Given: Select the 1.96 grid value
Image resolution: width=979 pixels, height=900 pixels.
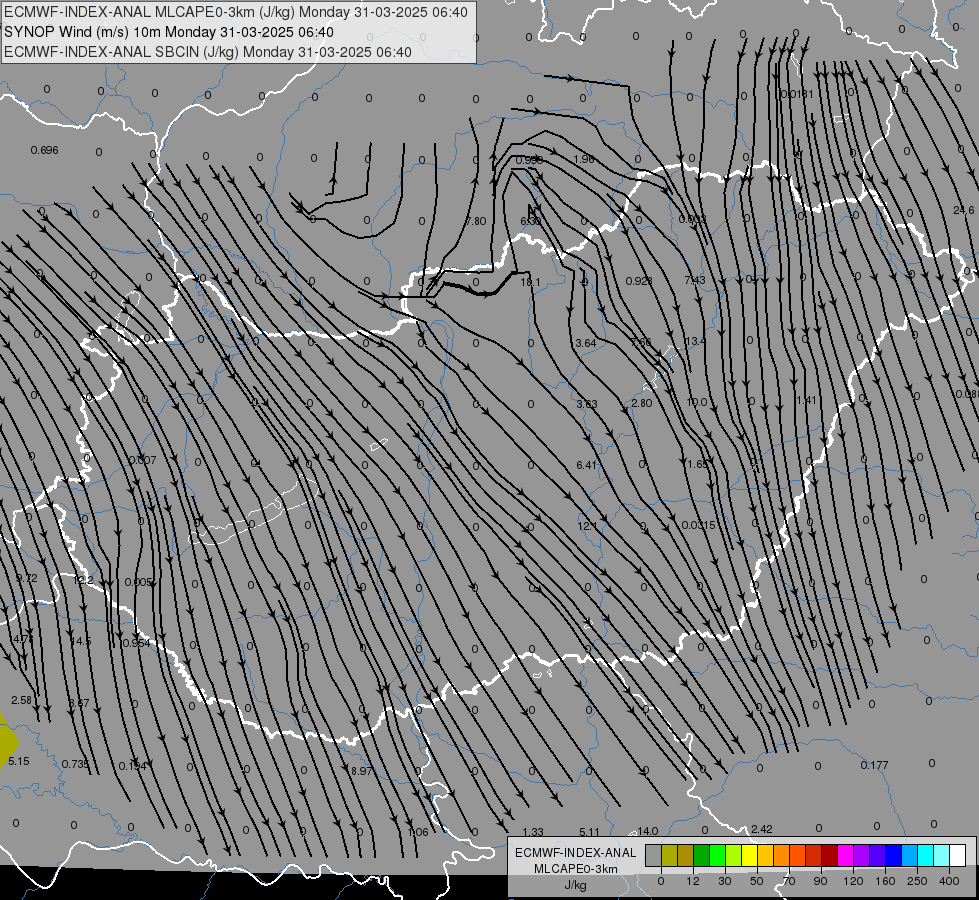Looking at the screenshot, I should 584,159.
